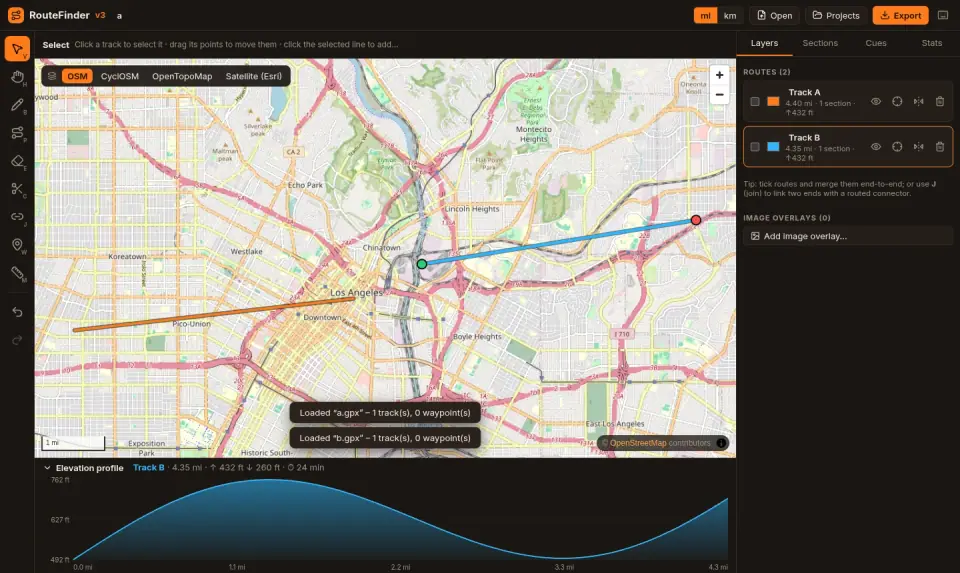
Task: Switch units to miles
Action: (x=705, y=15)
